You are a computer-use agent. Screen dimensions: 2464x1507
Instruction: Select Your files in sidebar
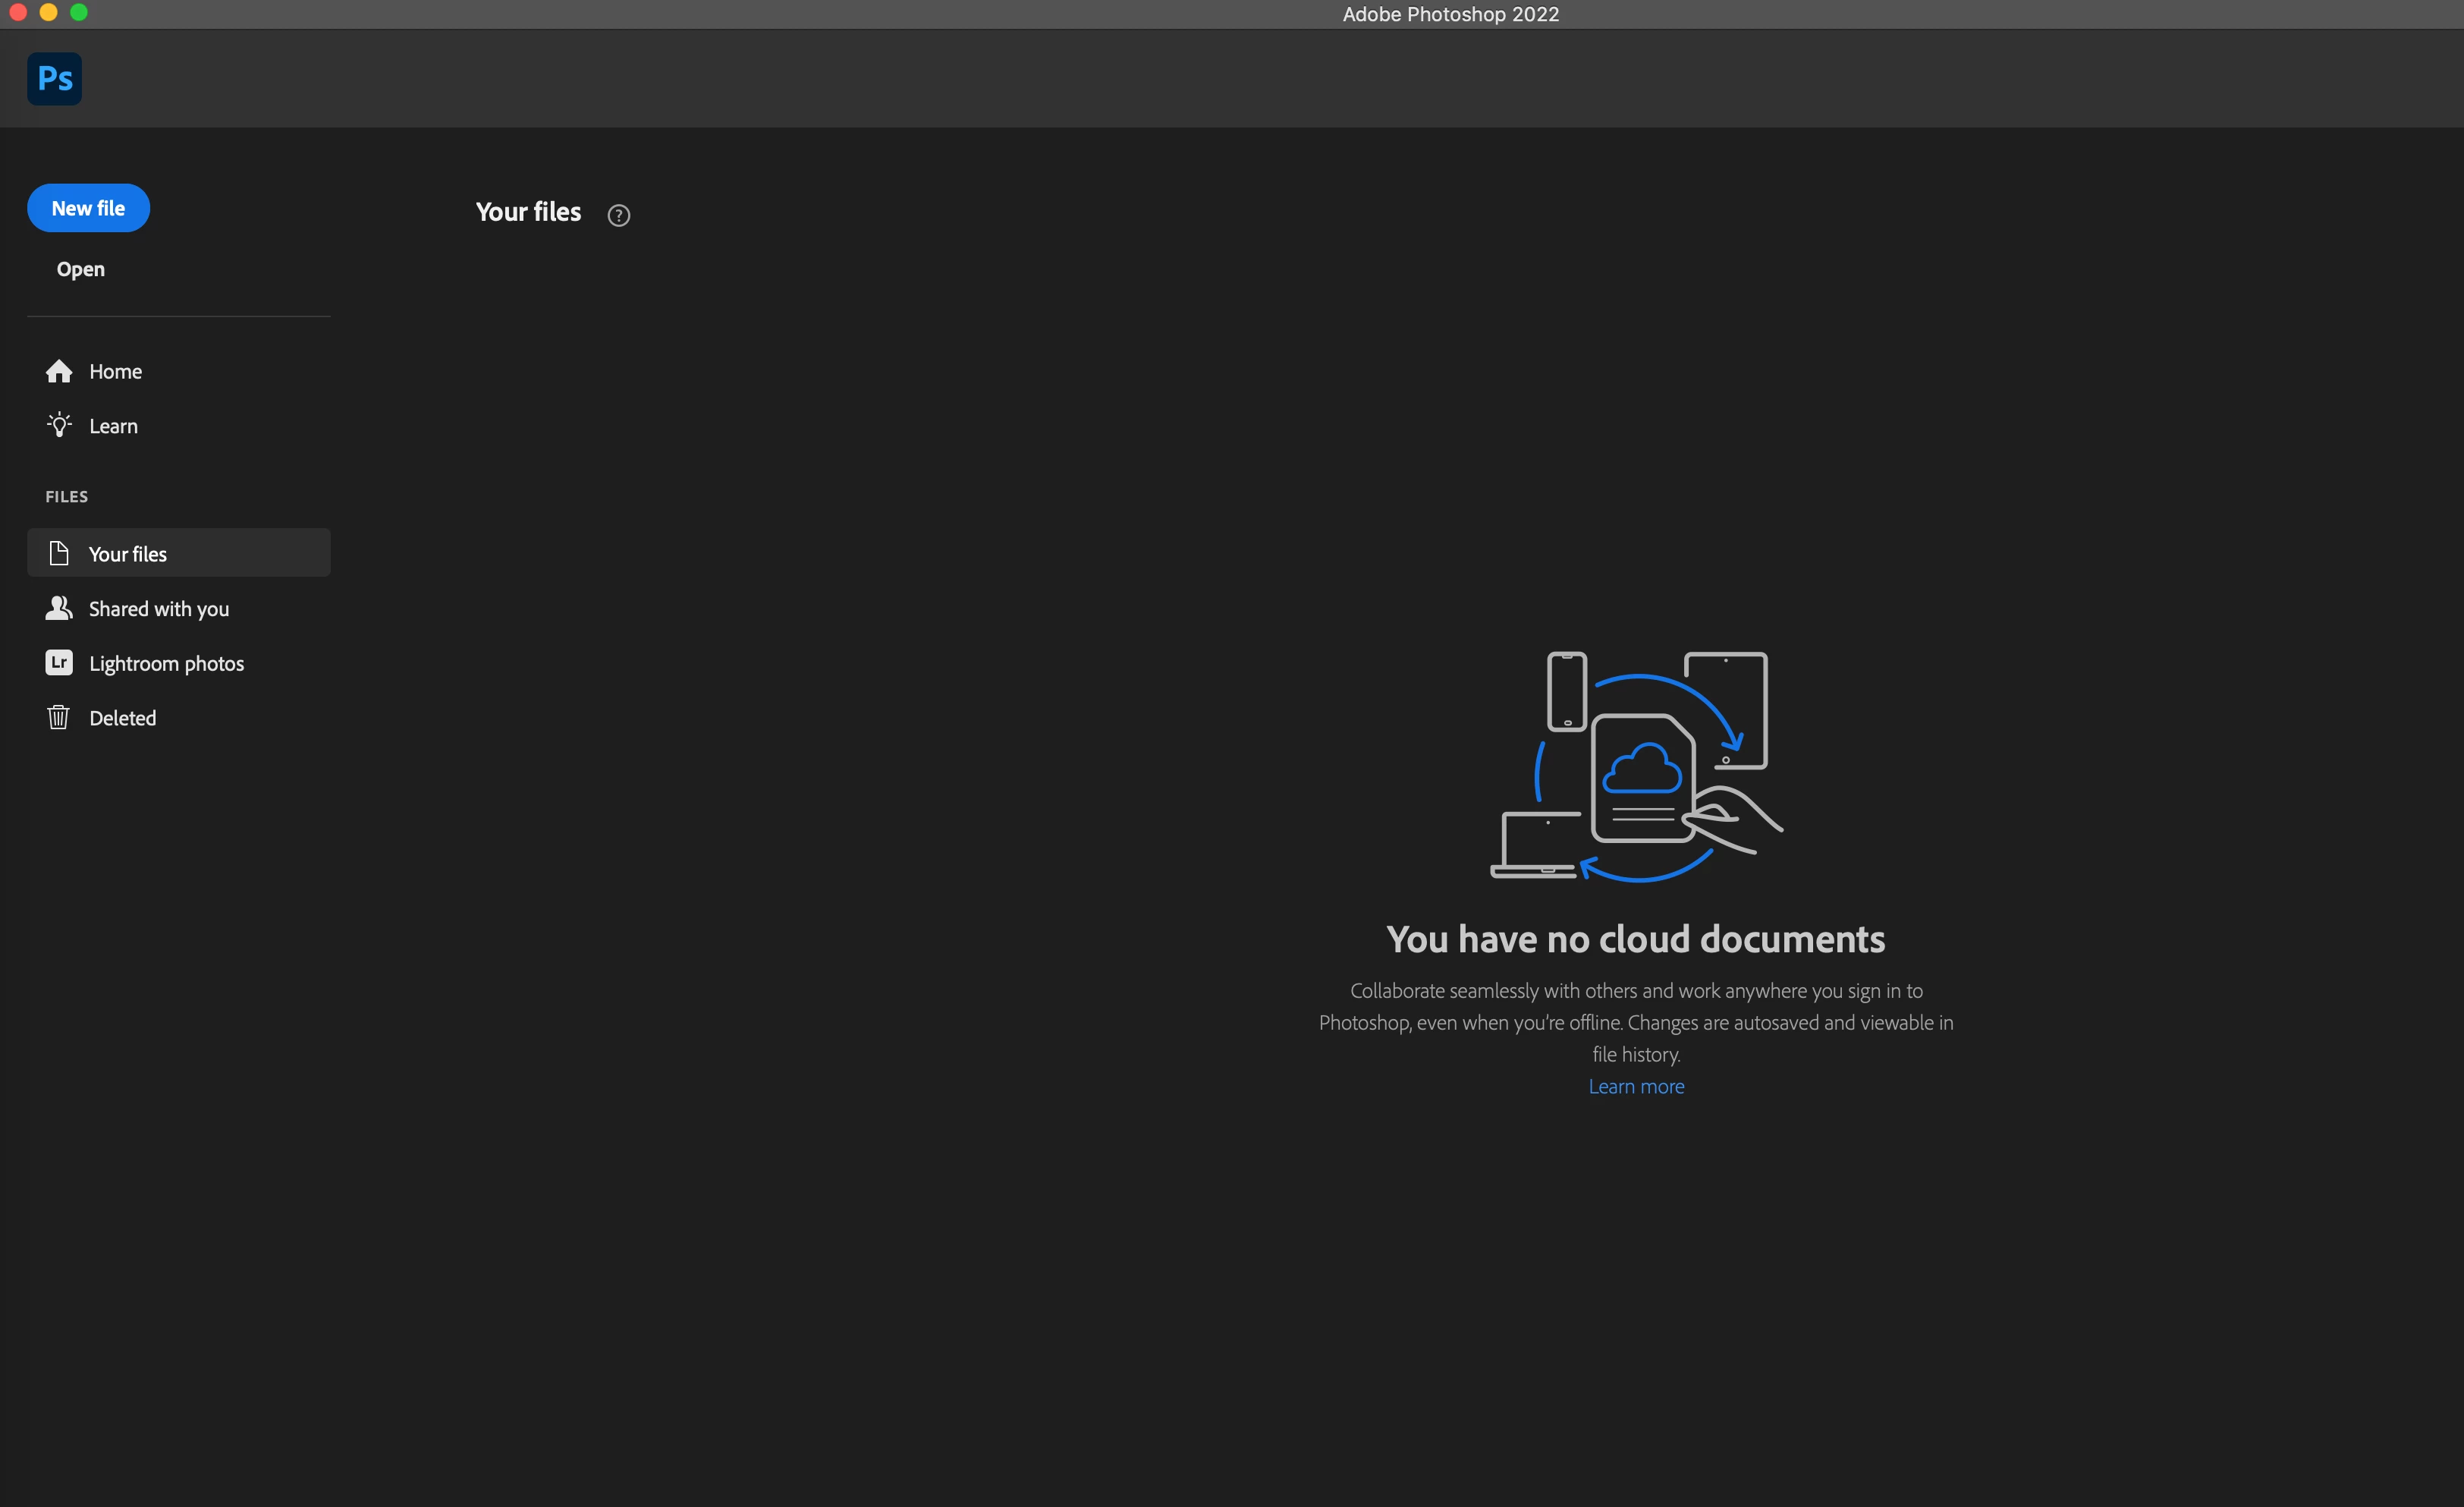128,554
